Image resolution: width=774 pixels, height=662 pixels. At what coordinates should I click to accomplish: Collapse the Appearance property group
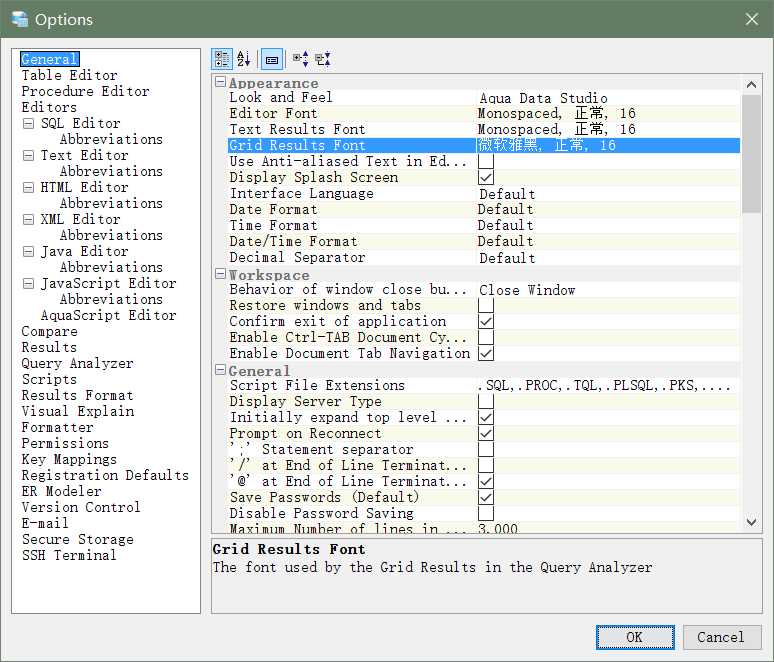(220, 82)
